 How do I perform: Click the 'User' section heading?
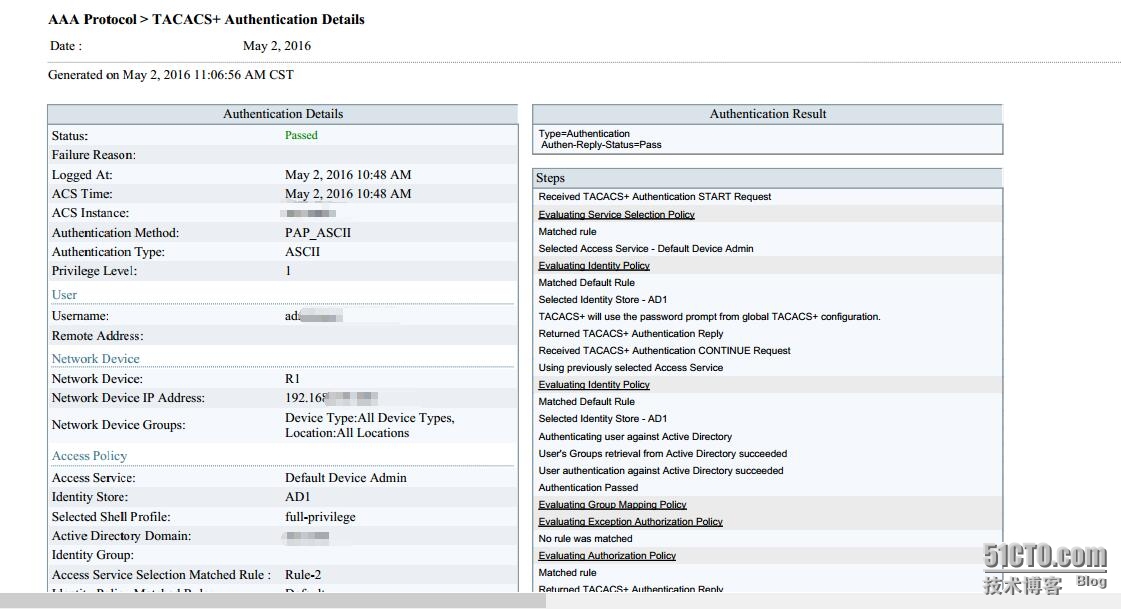(64, 294)
